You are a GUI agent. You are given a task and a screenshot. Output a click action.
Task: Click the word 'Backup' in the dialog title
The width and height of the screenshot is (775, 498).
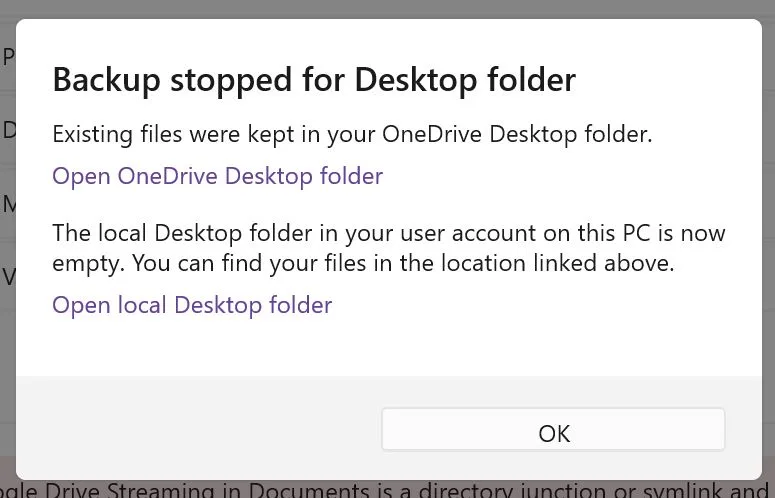(106, 80)
